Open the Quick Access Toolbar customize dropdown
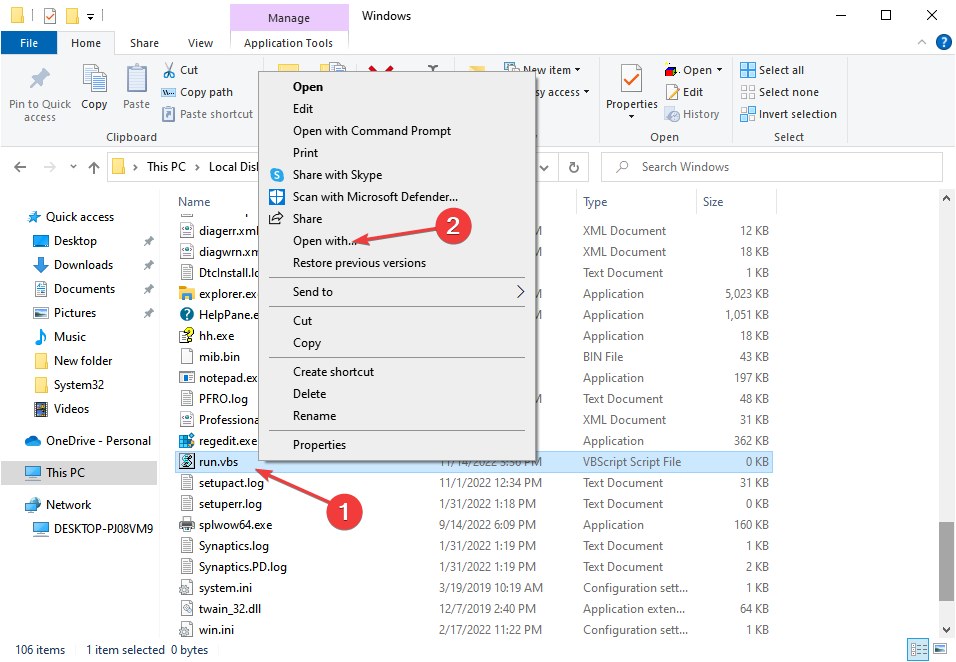 (x=90, y=16)
